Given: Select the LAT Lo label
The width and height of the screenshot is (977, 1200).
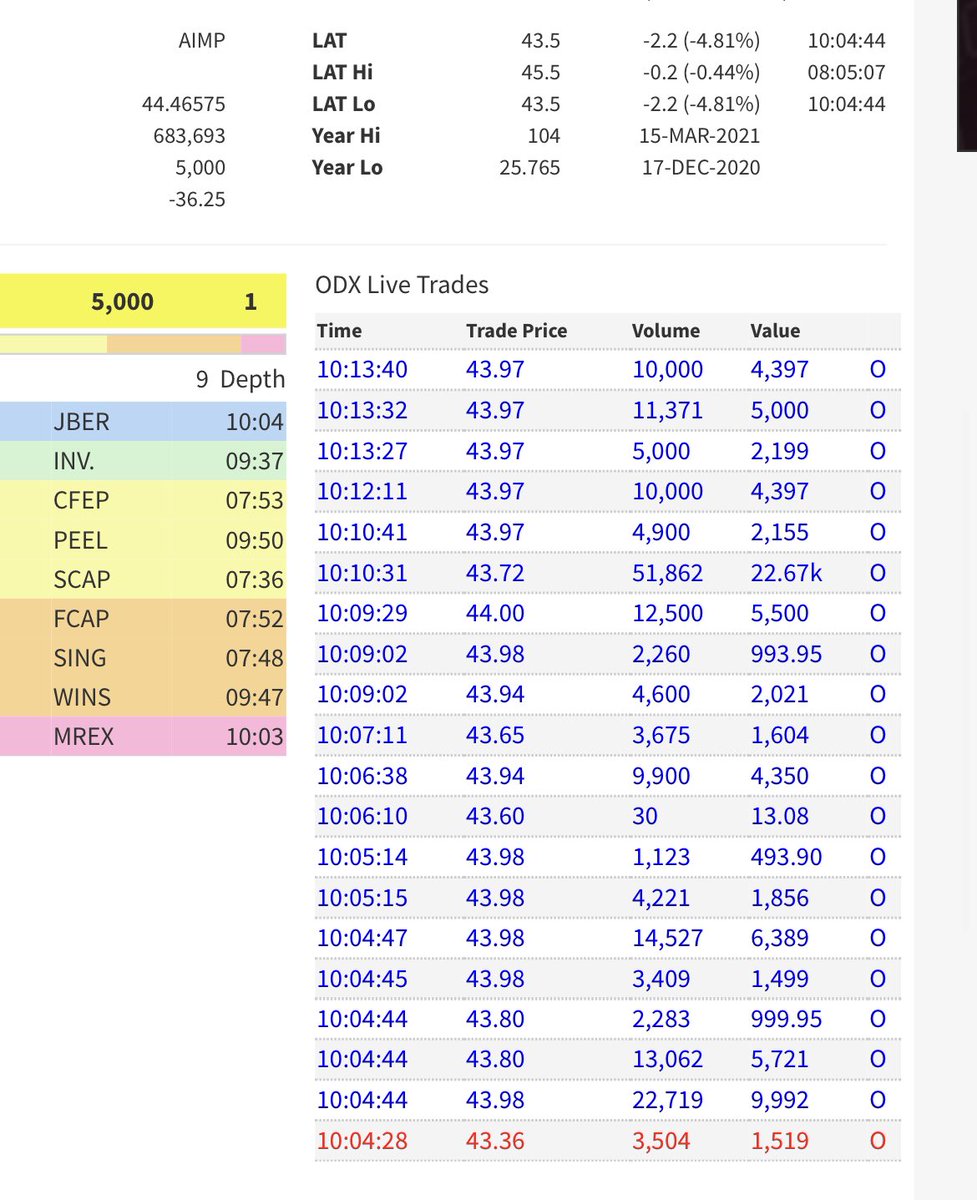Looking at the screenshot, I should click(x=343, y=104).
